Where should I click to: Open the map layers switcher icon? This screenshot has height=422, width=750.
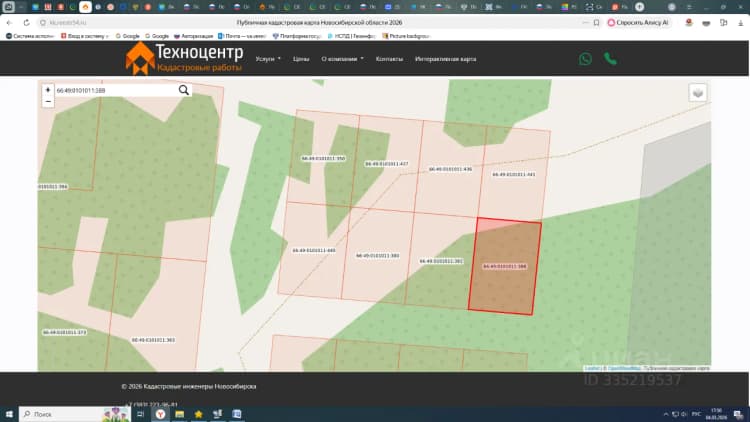698,93
